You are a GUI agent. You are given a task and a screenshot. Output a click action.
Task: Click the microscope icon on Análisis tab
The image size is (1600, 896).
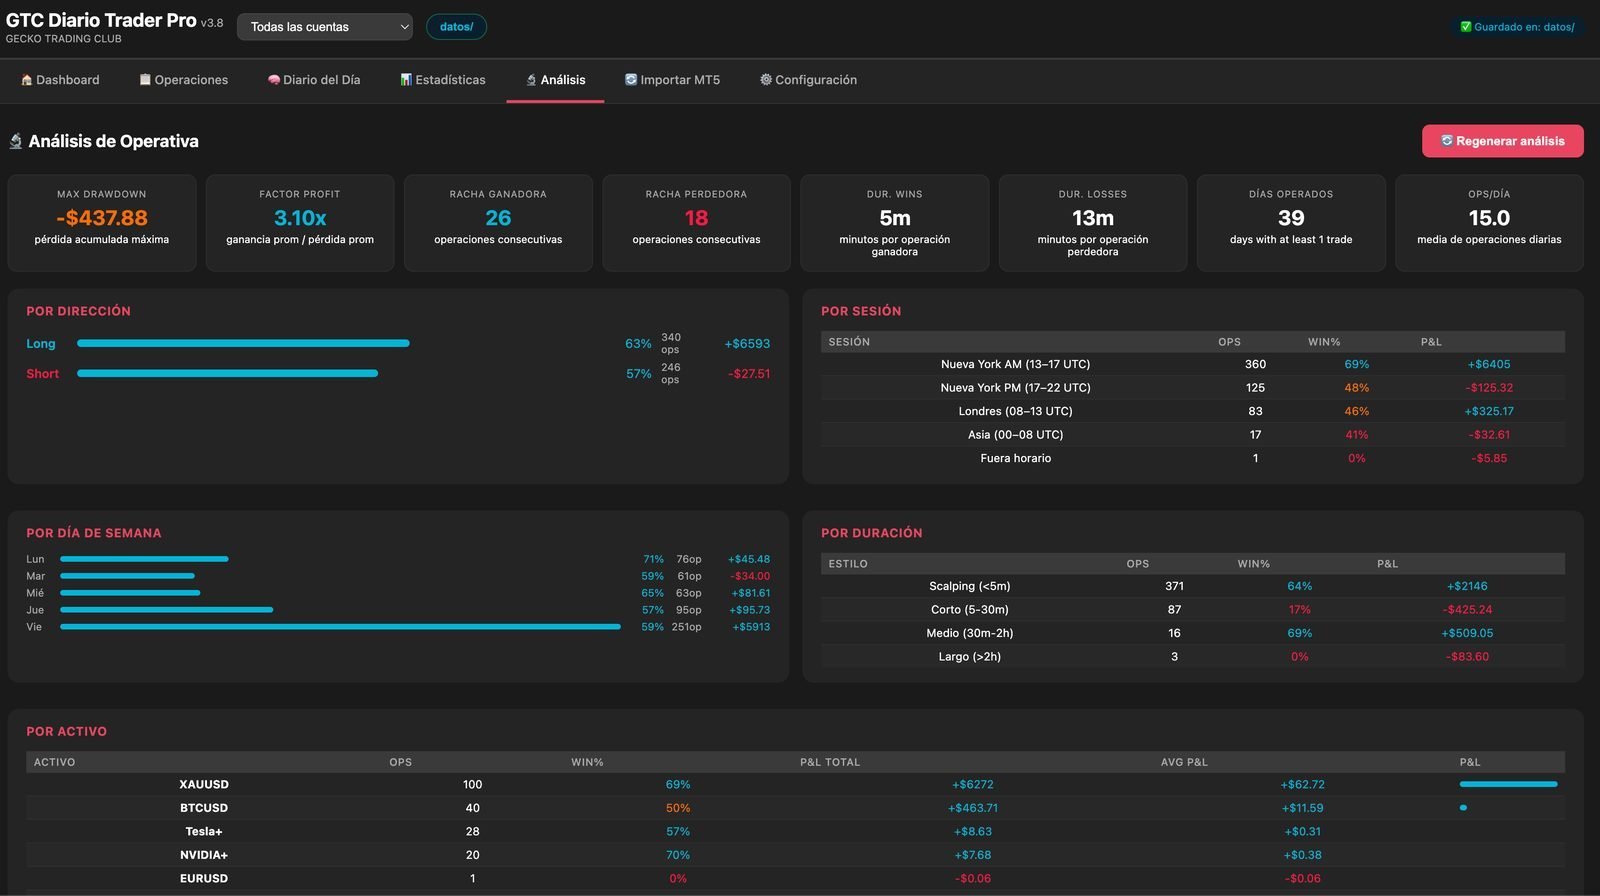point(532,80)
